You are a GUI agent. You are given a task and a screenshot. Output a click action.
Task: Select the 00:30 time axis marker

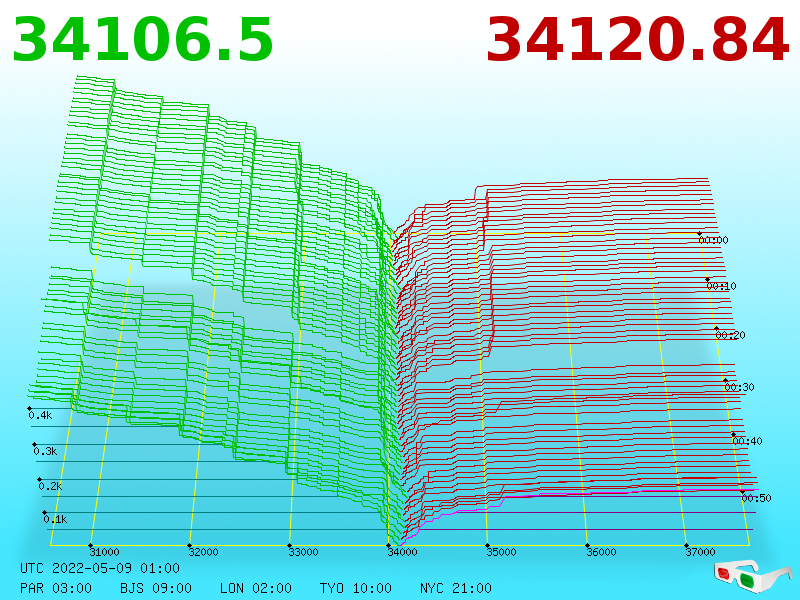pos(739,387)
